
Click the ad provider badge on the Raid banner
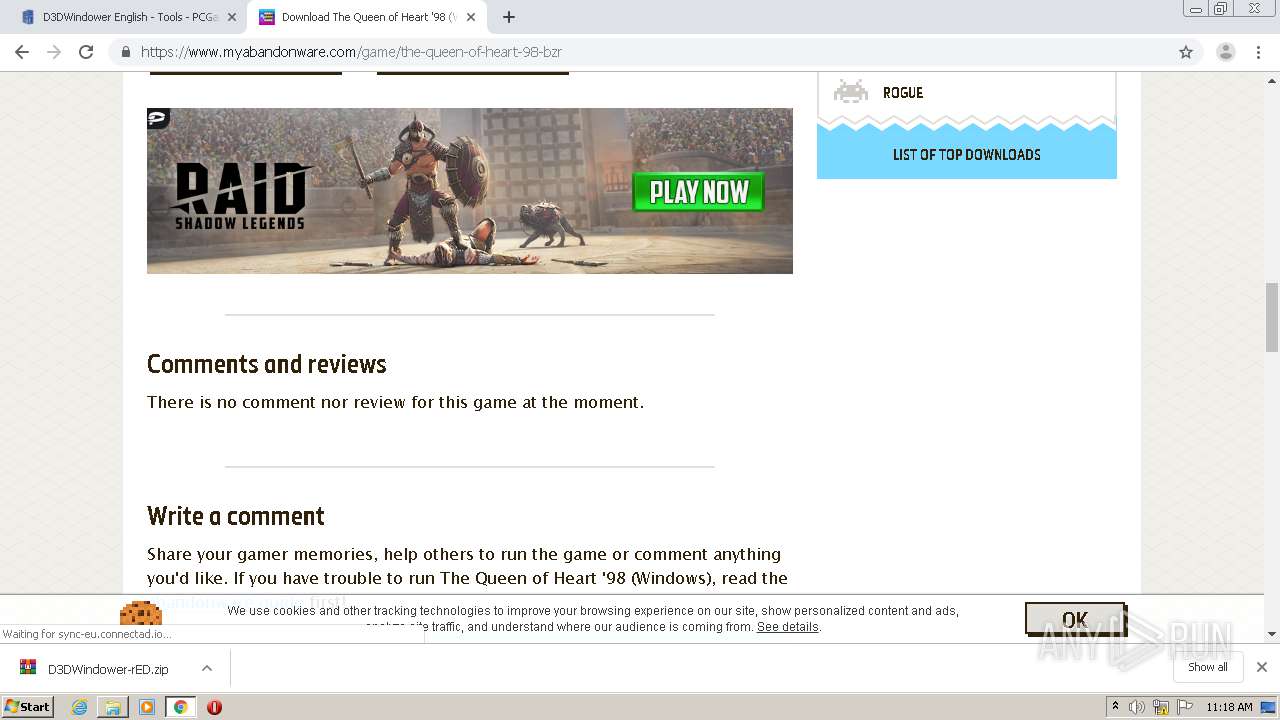pos(158,119)
